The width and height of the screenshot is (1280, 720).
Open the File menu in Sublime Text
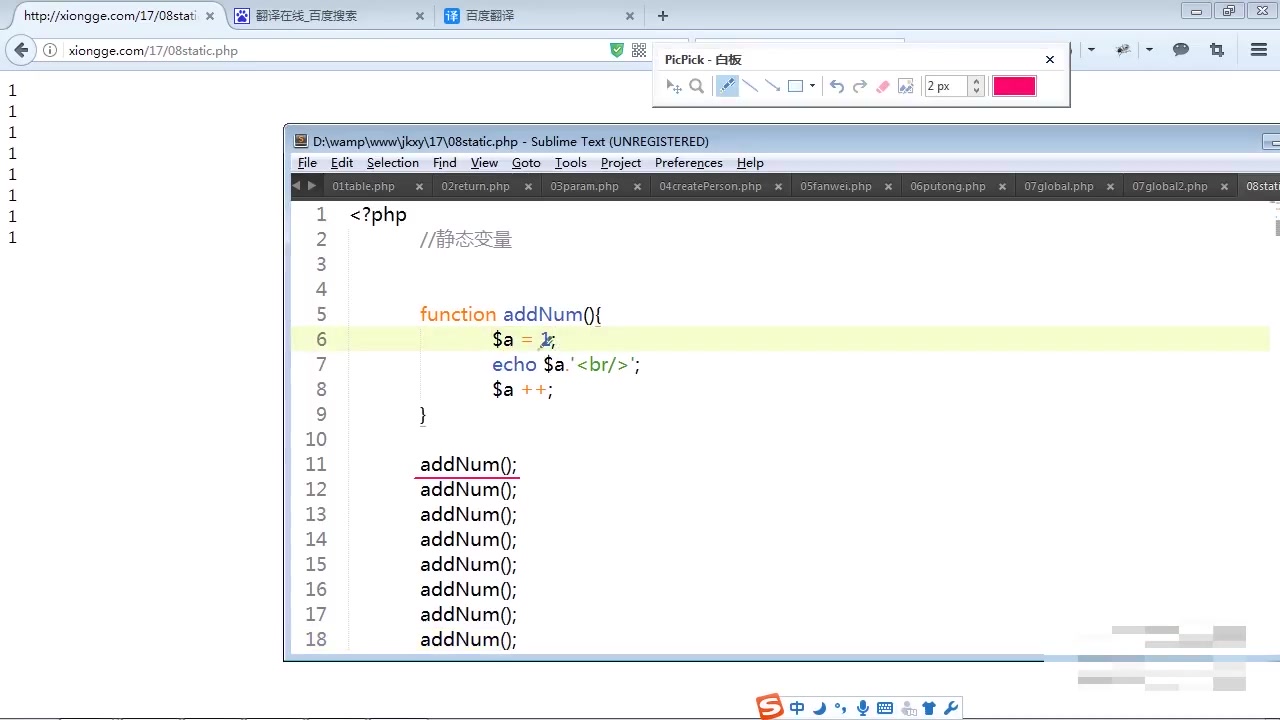tap(307, 163)
